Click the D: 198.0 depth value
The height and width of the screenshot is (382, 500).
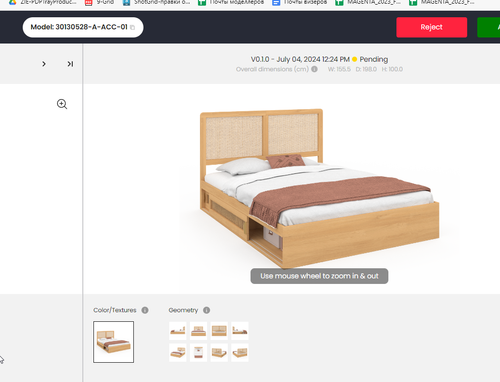tap(366, 69)
